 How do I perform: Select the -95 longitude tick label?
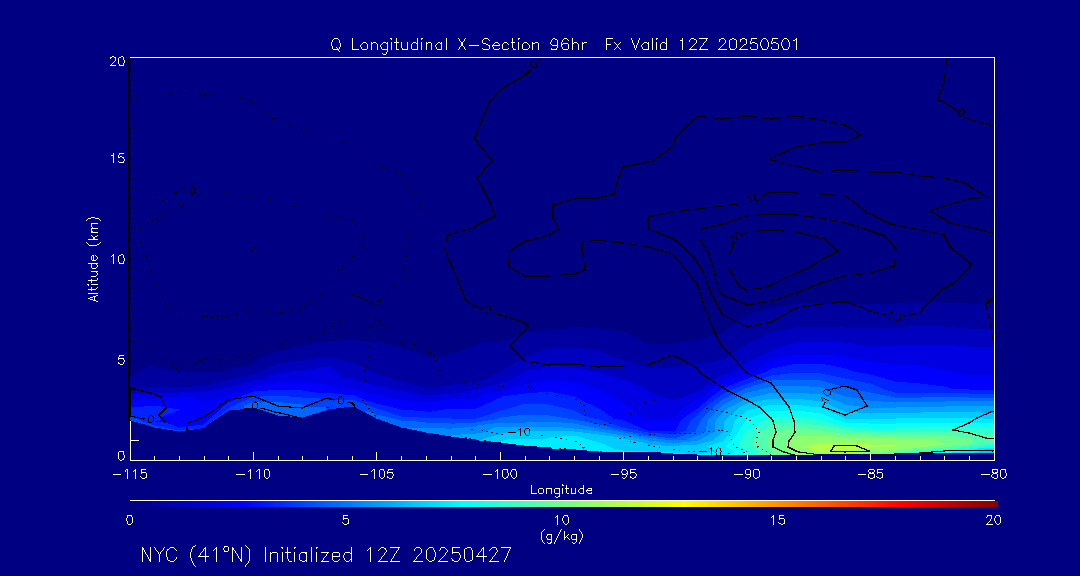point(623,475)
